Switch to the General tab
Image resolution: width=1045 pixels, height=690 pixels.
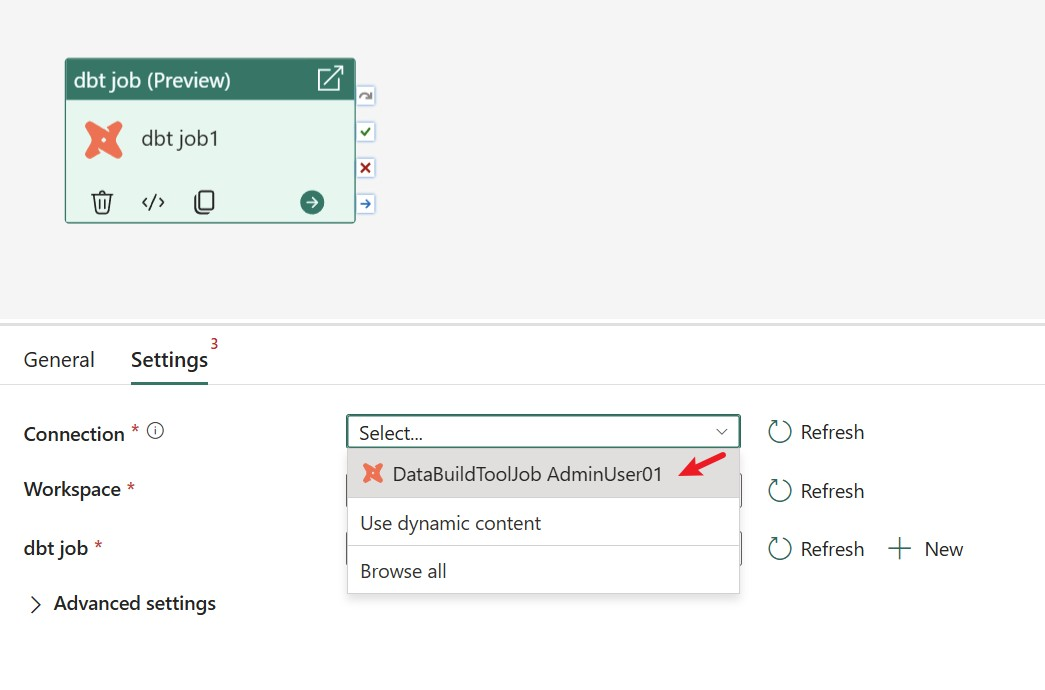(x=59, y=359)
